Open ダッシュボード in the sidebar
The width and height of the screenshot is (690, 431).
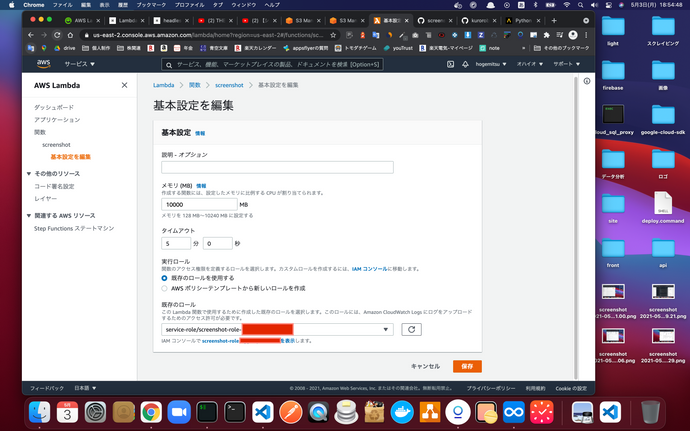point(54,107)
